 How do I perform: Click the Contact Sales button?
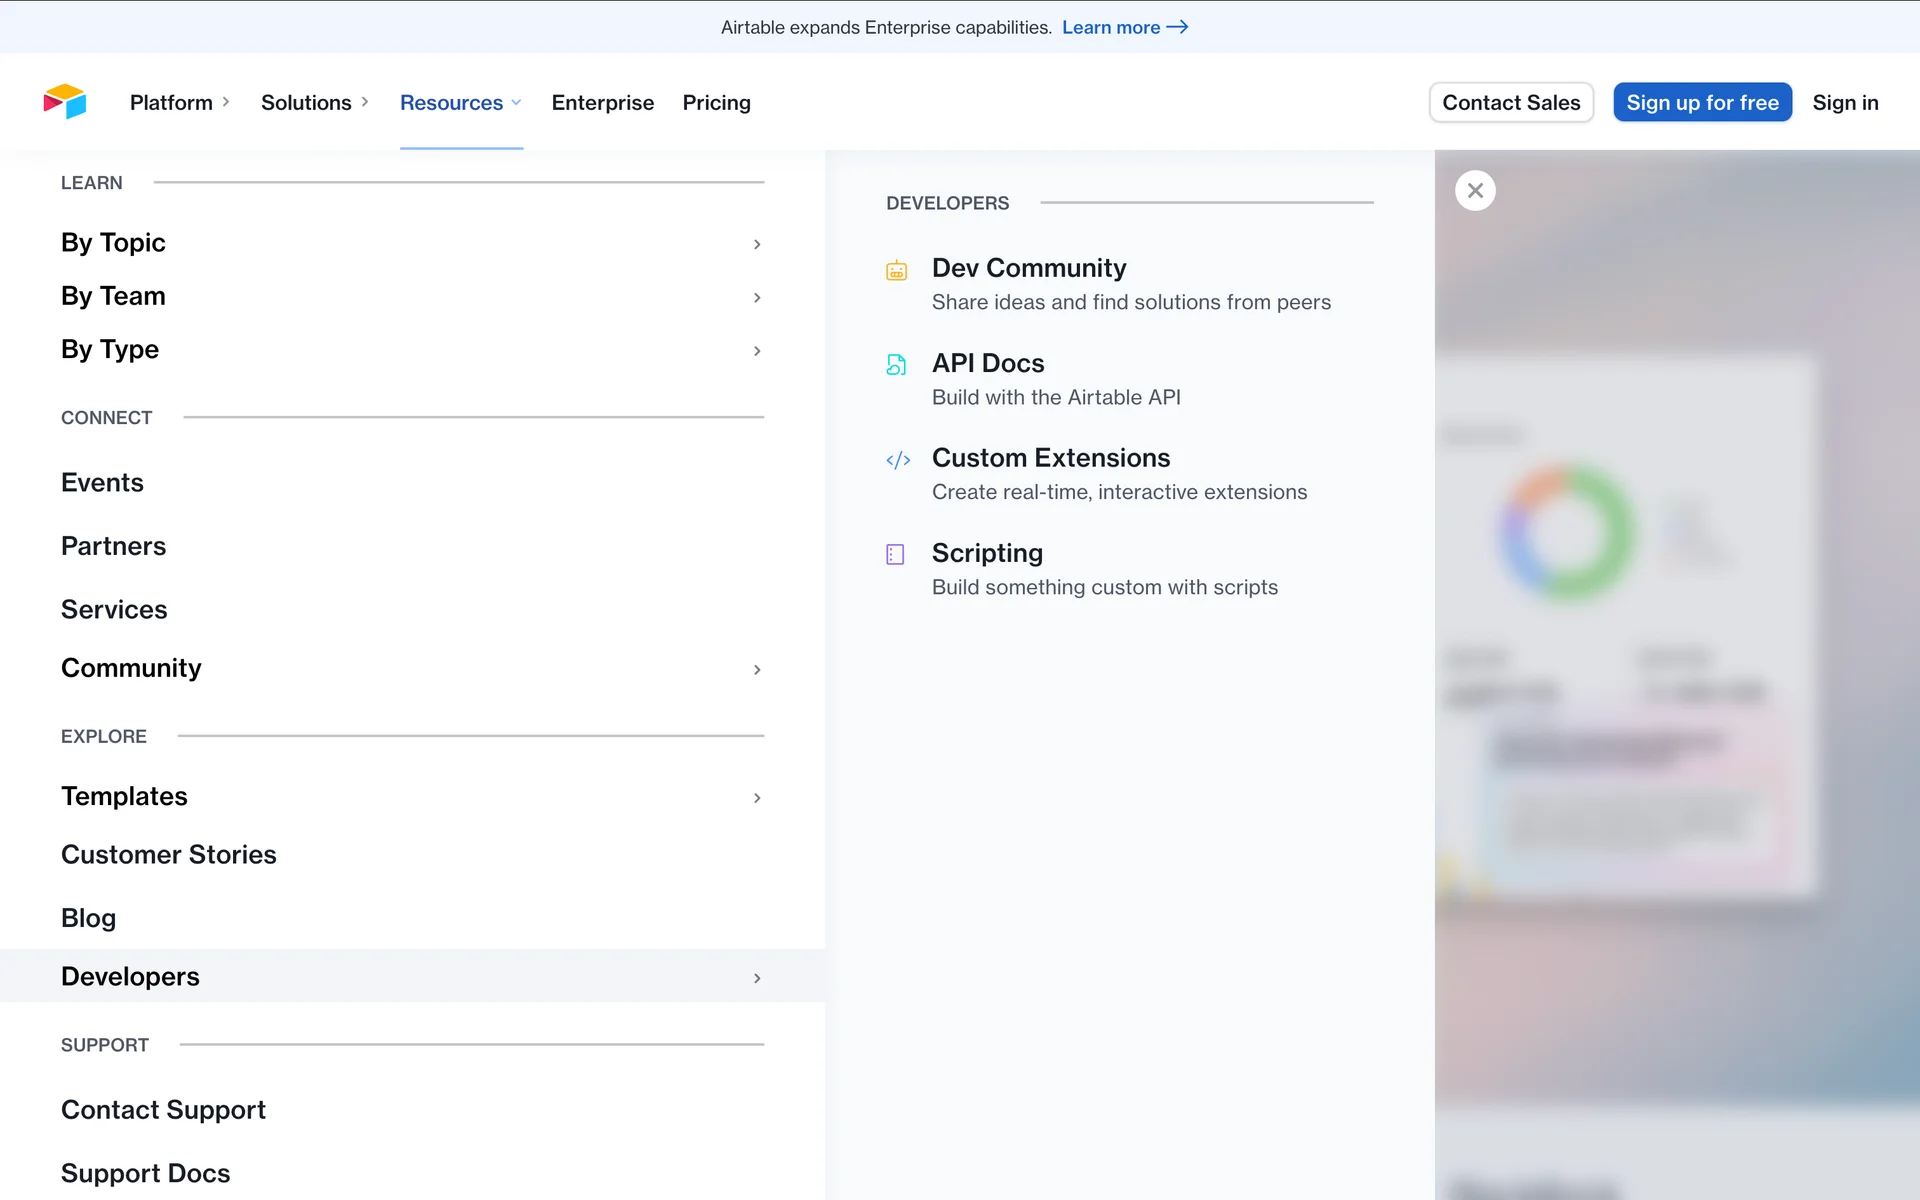(1511, 102)
